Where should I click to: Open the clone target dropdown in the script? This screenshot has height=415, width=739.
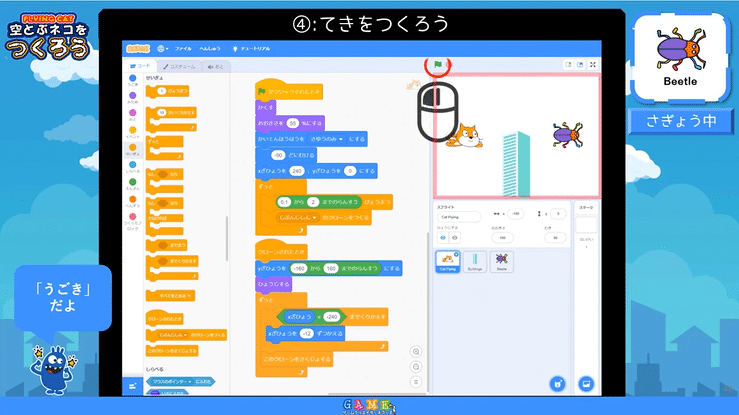click(298, 218)
